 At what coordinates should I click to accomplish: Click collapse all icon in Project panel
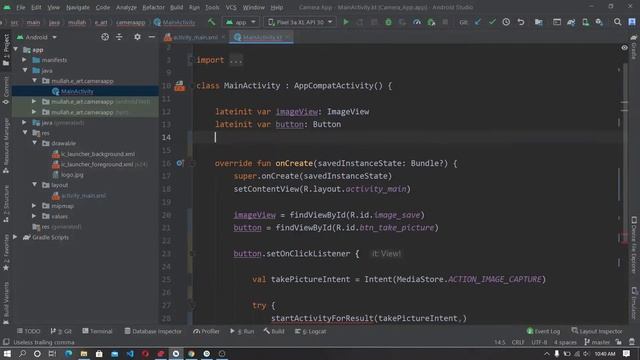[119, 37]
